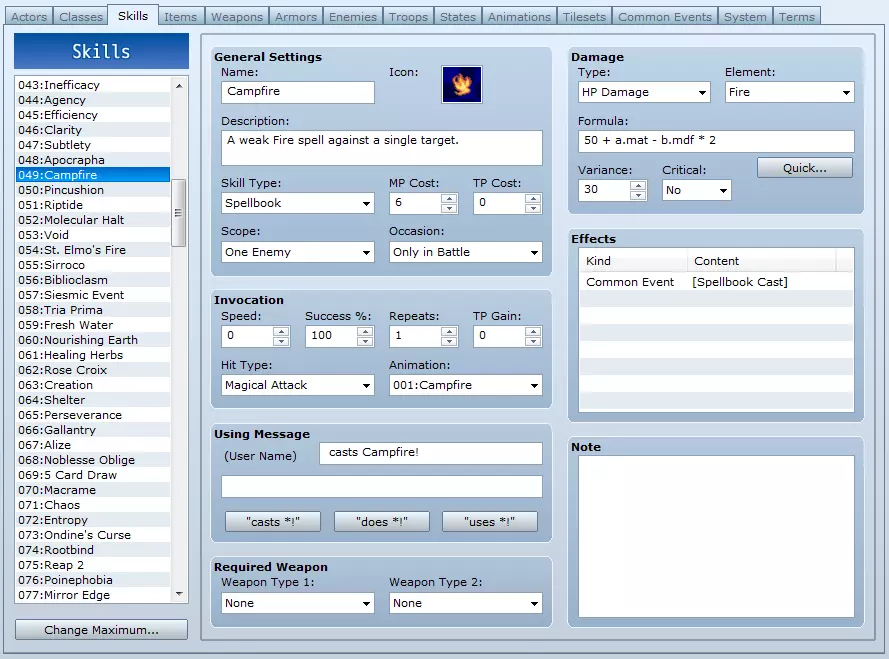Click the Change Maximum... button
This screenshot has width=889, height=659.
coord(101,630)
